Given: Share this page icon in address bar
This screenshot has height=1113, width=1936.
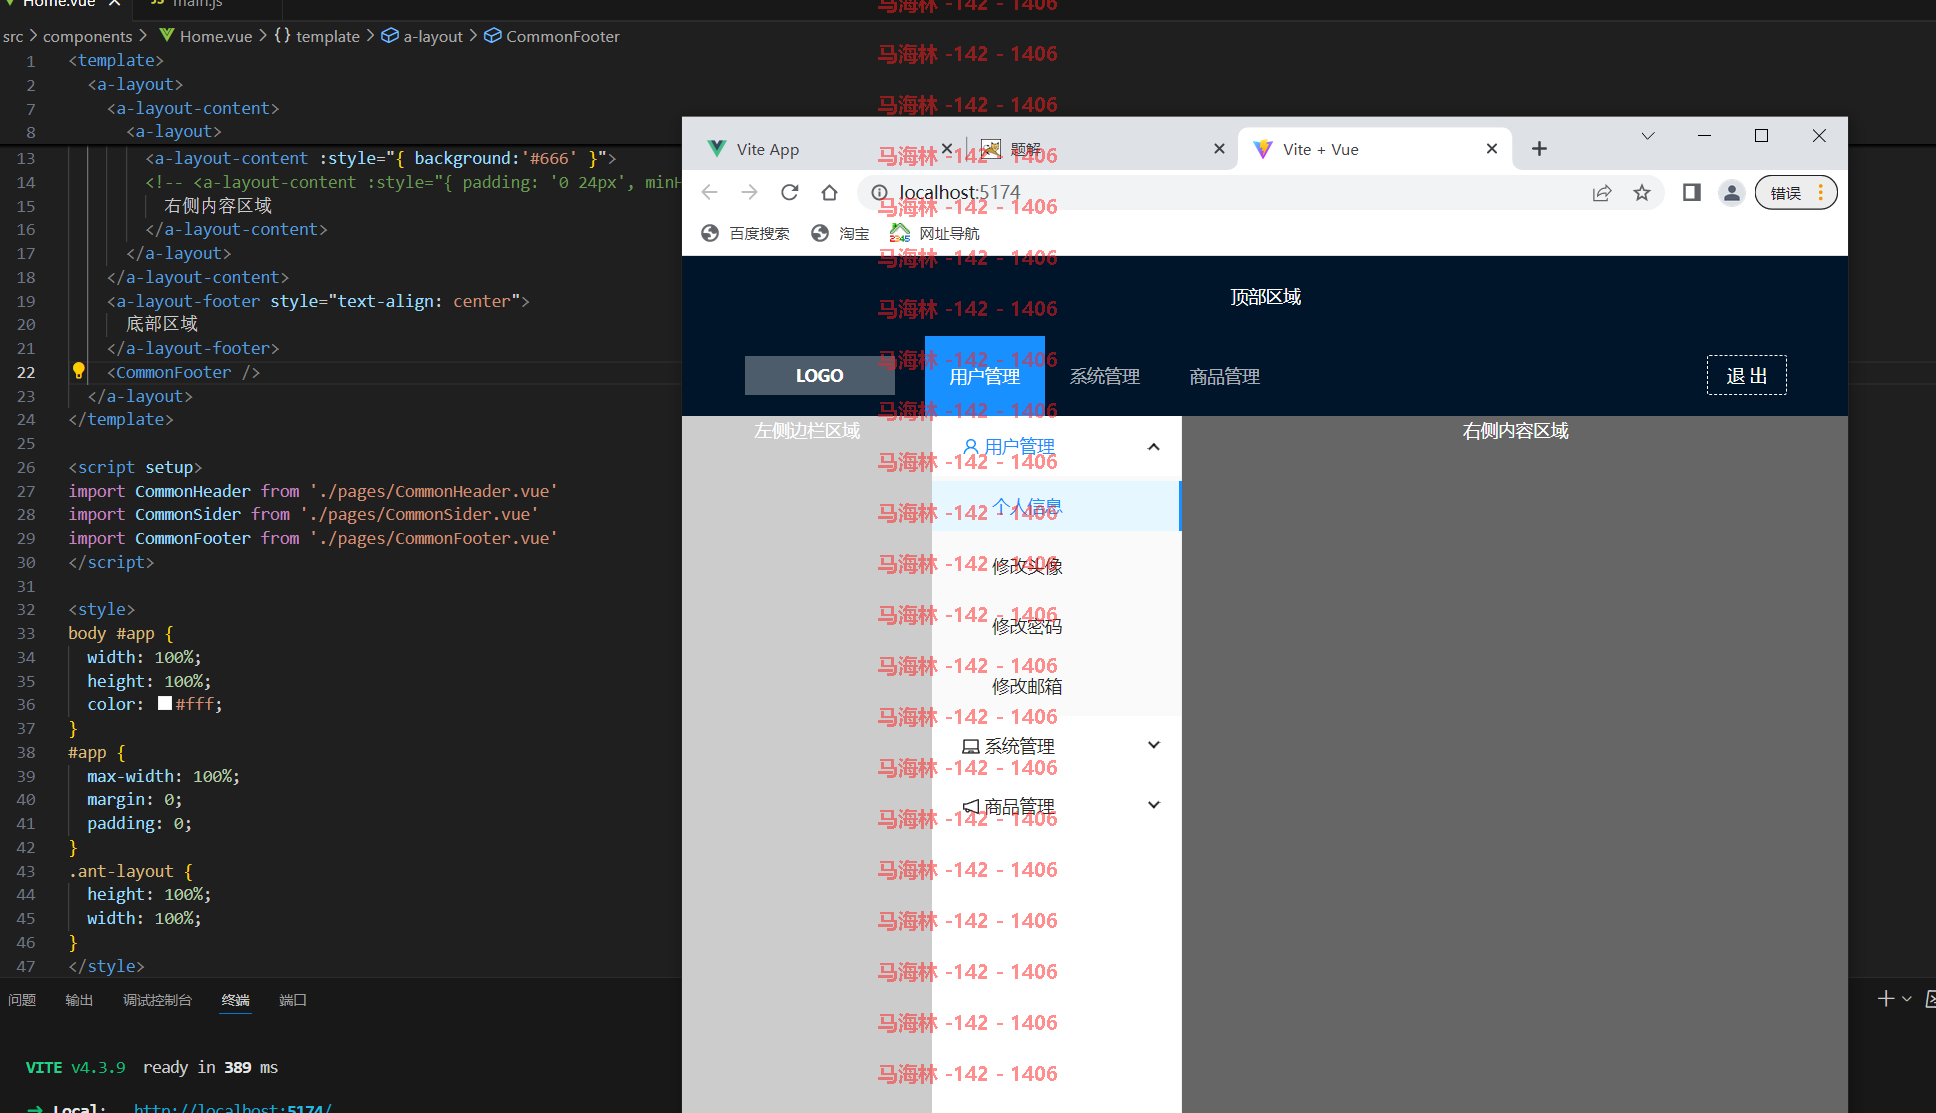Looking at the screenshot, I should point(1602,193).
